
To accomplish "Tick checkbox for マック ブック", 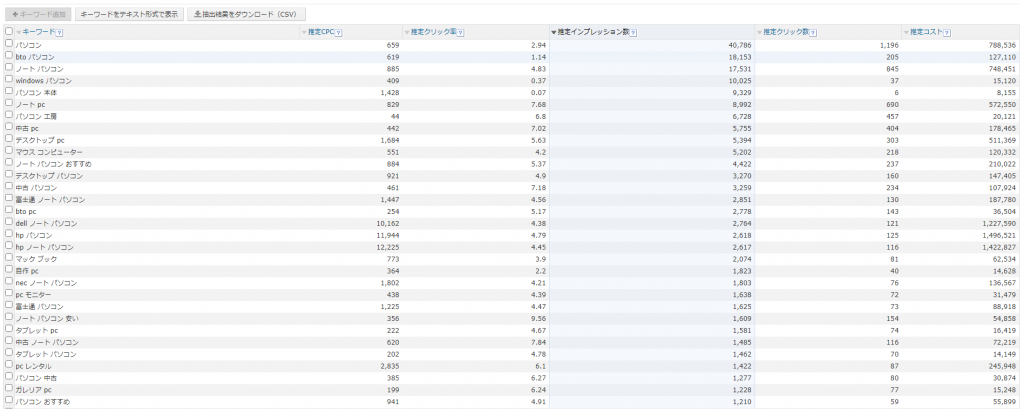I will pos(8,257).
